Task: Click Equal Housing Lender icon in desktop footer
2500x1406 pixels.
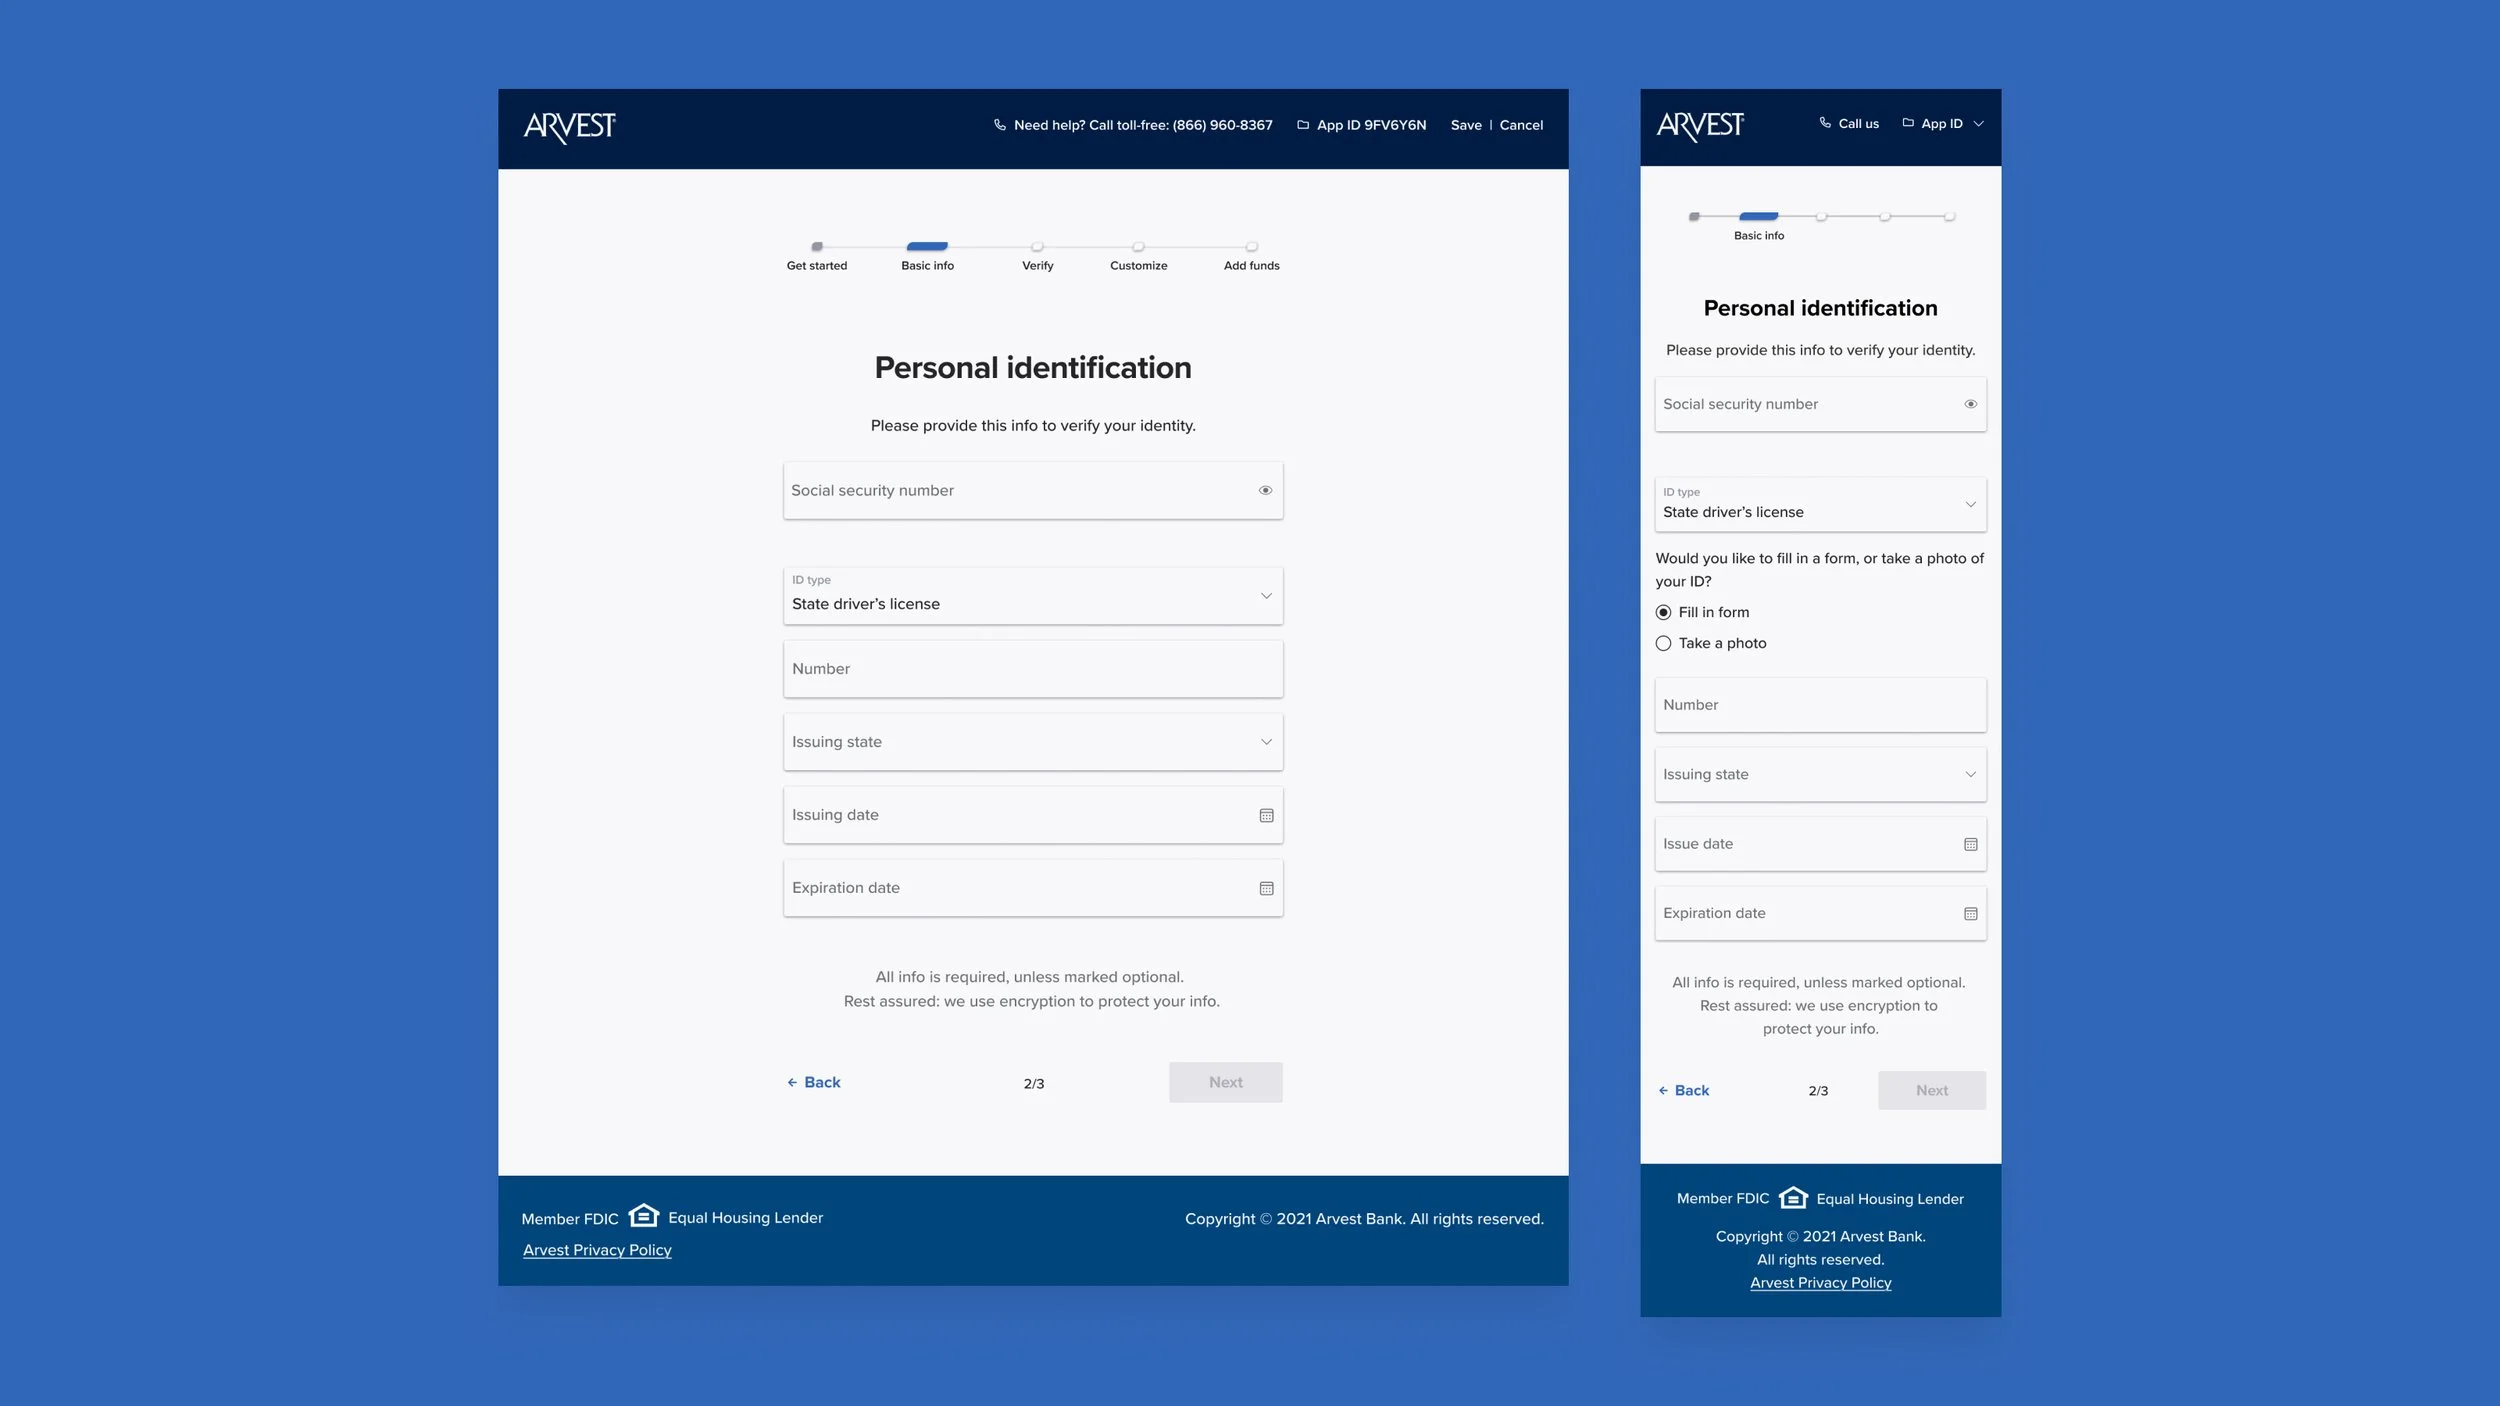Action: tap(643, 1215)
